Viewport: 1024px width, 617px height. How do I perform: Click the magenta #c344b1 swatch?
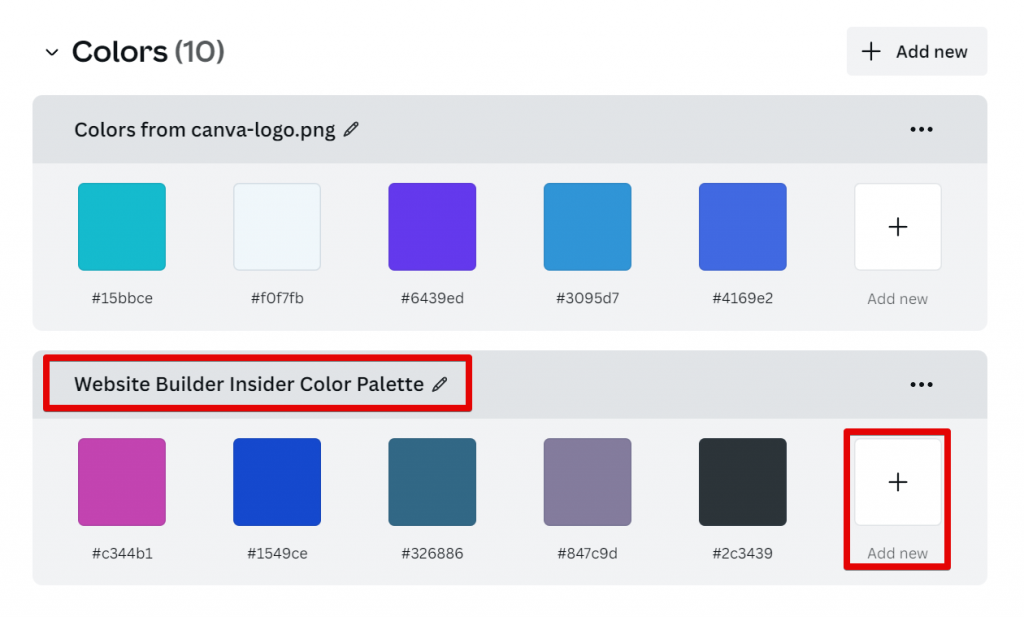(x=122, y=482)
